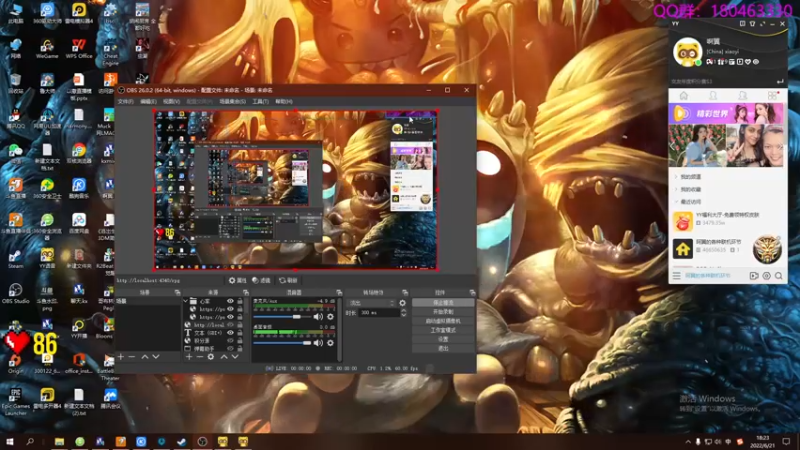Open microphone/Aux audio settings gear
The height and width of the screenshot is (450, 800).
(331, 317)
